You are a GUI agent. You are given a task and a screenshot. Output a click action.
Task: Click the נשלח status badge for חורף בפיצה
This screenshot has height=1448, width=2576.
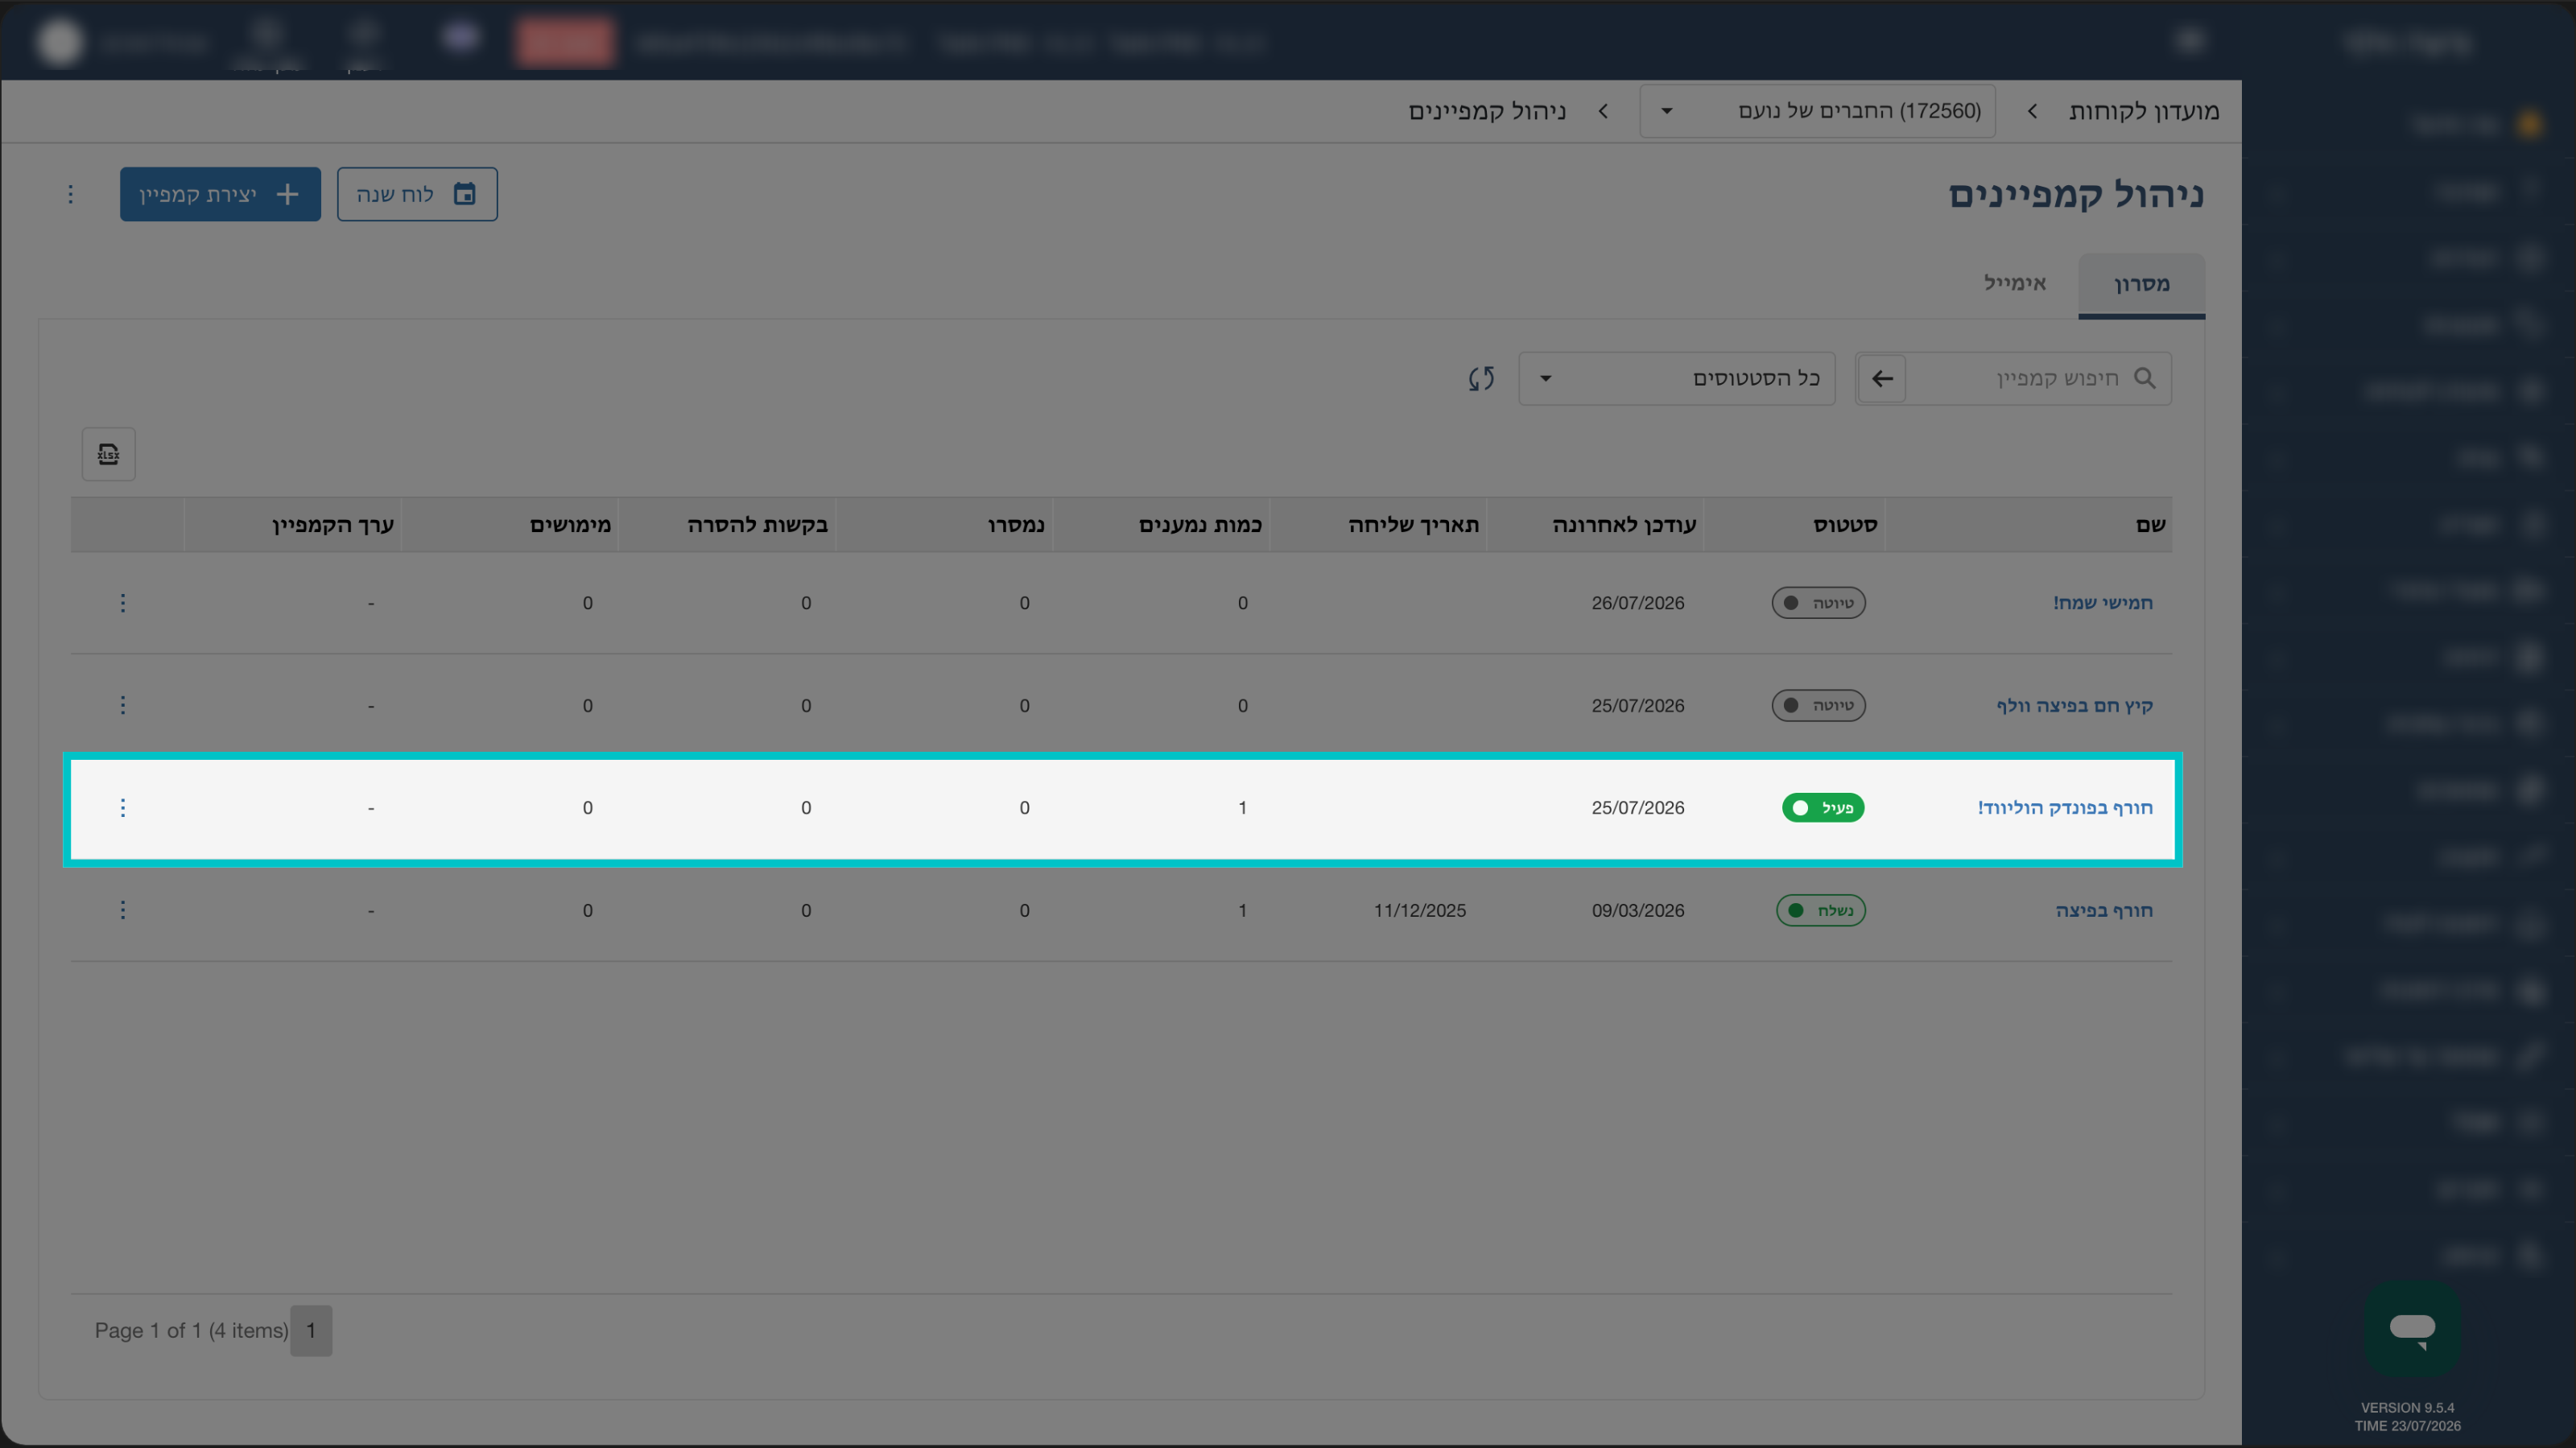click(x=1821, y=910)
